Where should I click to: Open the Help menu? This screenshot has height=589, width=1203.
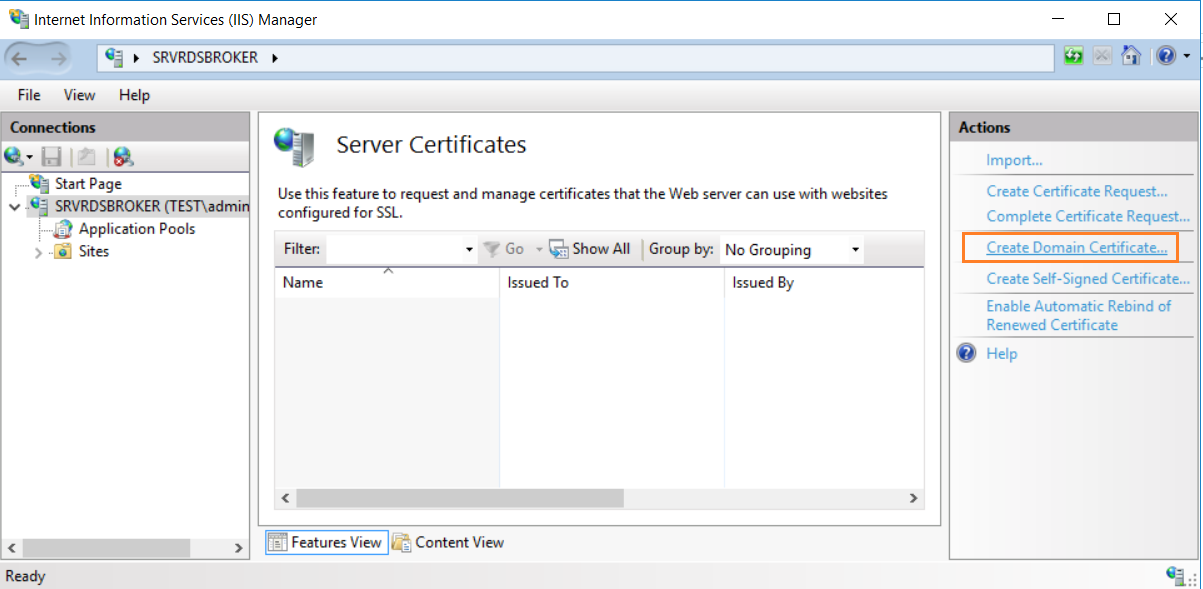[134, 95]
